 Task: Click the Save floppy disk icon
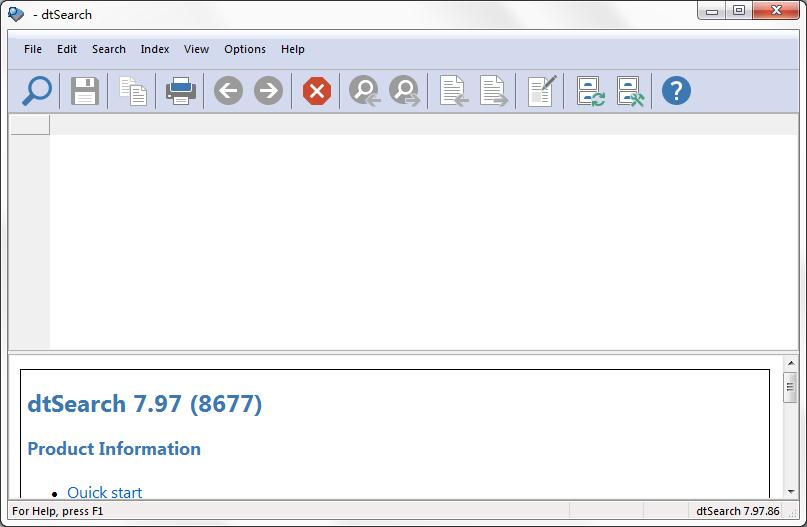[84, 91]
